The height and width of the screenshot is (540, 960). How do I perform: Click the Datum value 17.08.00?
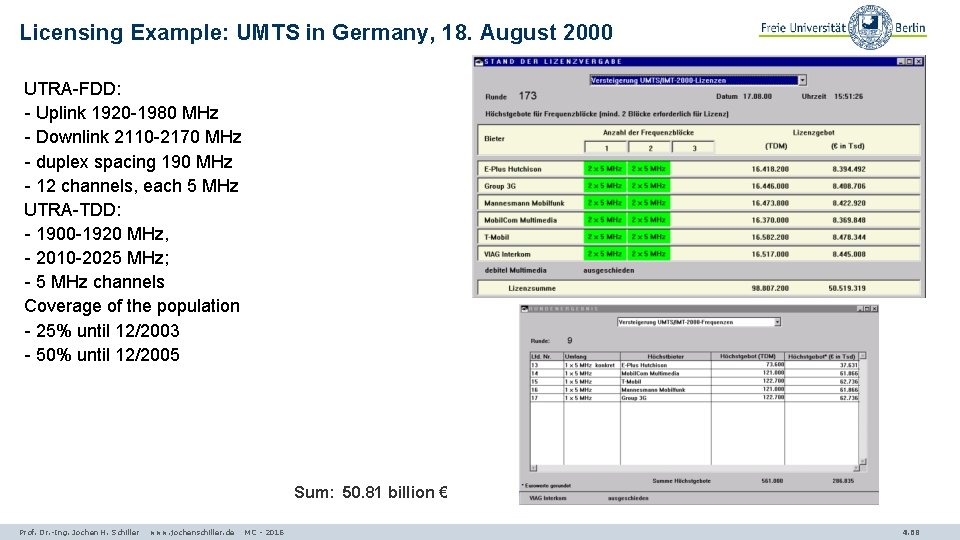[x=757, y=97]
